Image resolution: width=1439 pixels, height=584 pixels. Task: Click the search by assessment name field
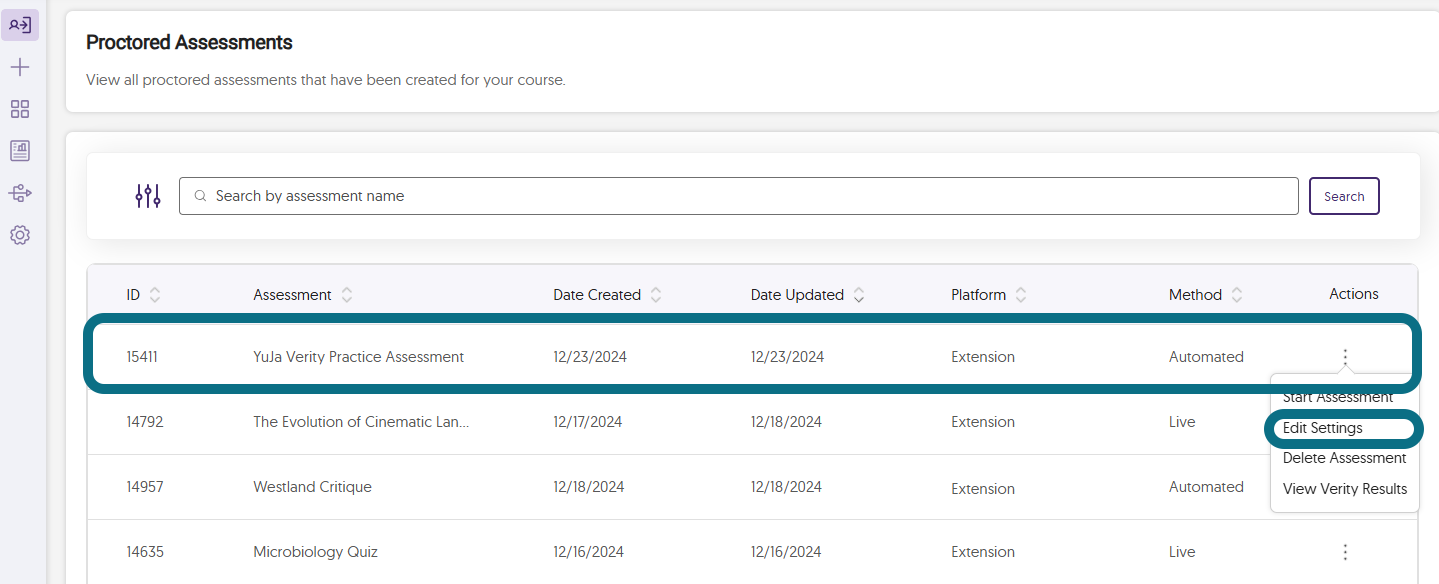pyautogui.click(x=739, y=196)
